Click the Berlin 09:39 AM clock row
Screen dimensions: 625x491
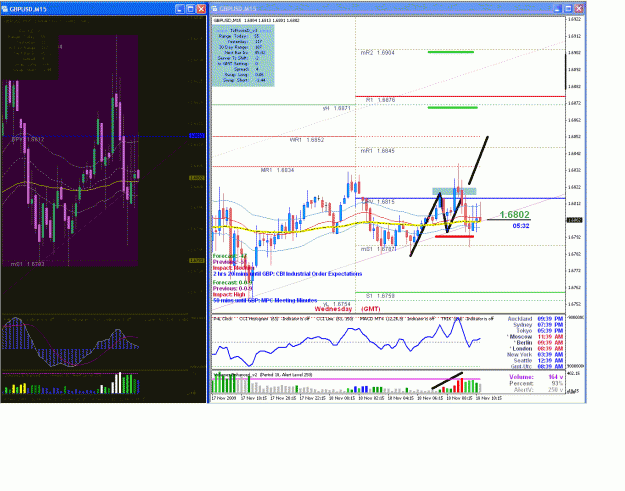[539, 343]
